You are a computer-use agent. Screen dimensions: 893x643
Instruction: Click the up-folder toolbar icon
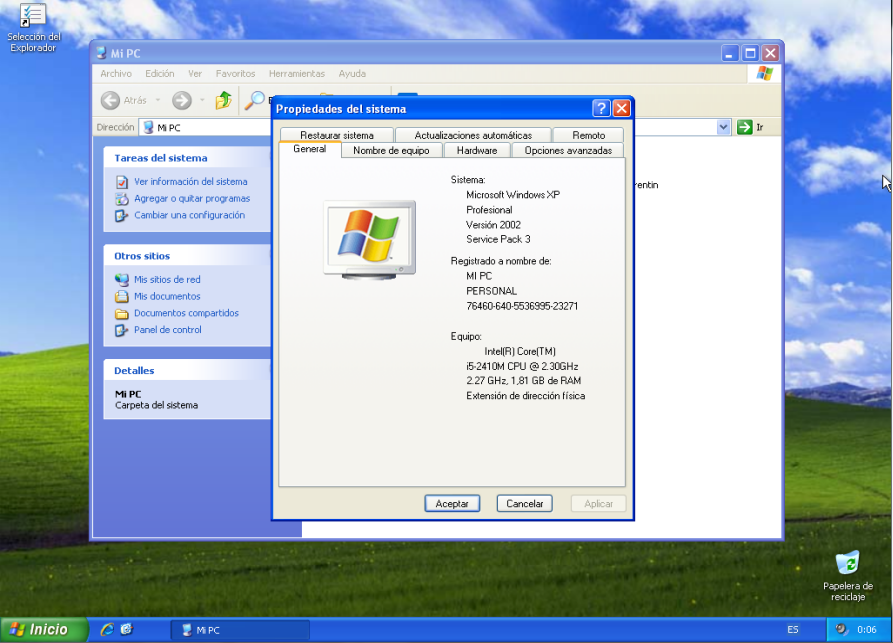[223, 100]
